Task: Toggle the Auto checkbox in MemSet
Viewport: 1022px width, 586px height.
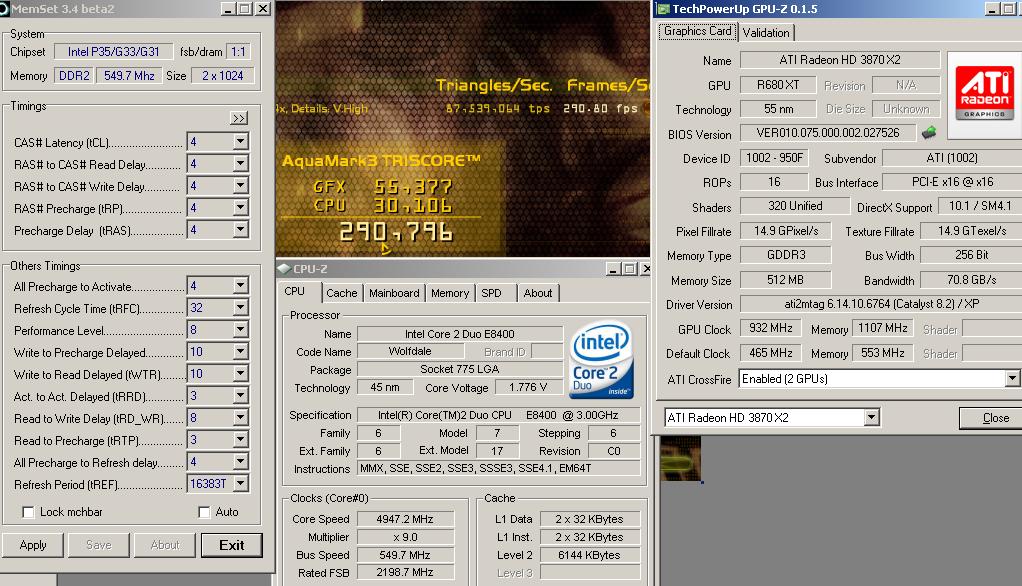Action: click(x=204, y=512)
